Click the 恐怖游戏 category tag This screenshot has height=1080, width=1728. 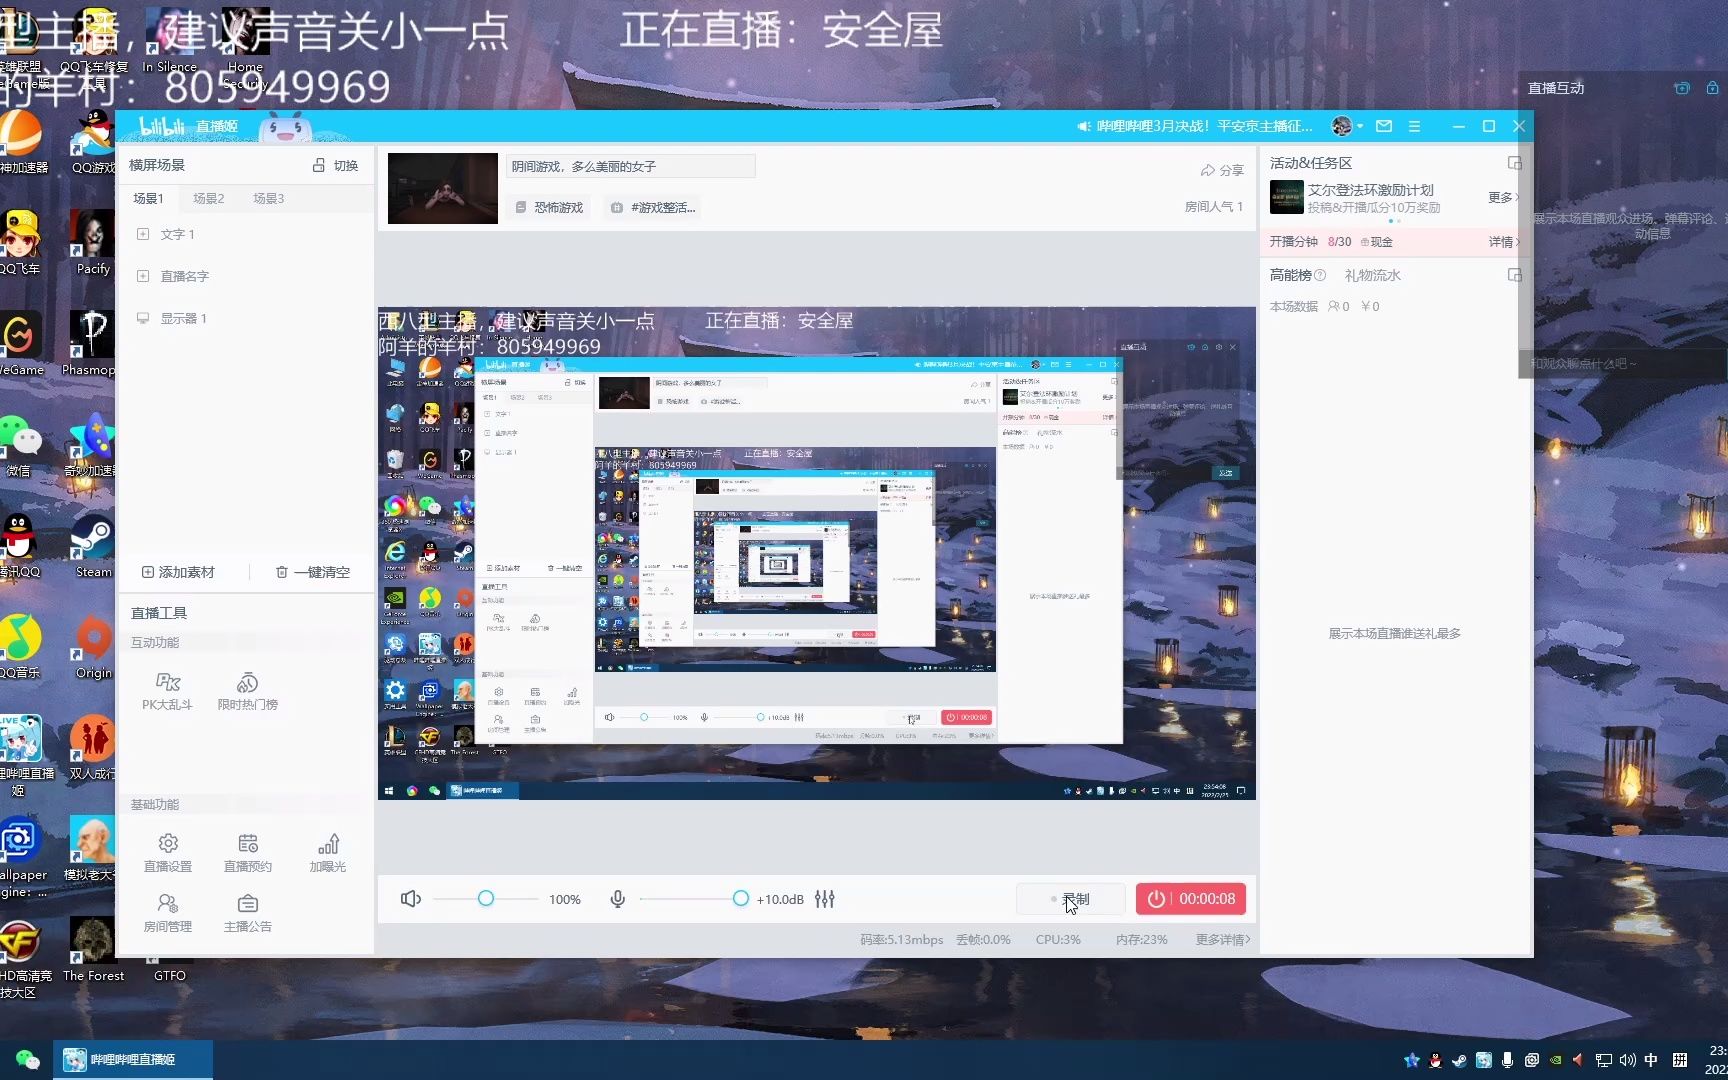point(549,207)
